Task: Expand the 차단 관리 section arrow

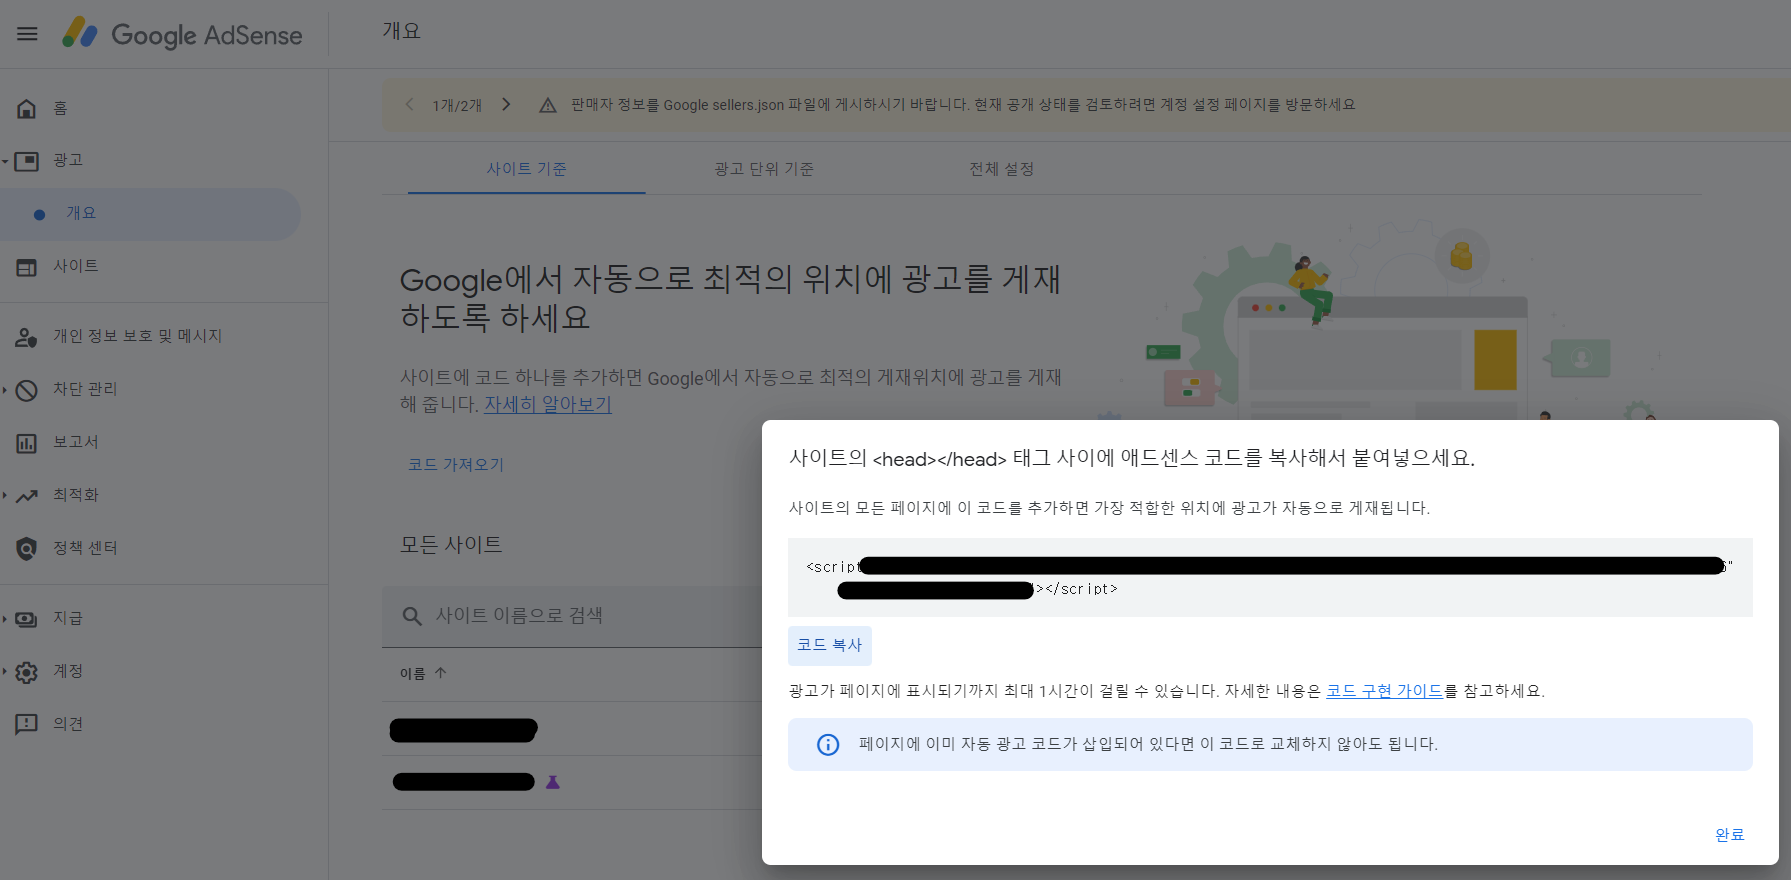Action: 5,390
